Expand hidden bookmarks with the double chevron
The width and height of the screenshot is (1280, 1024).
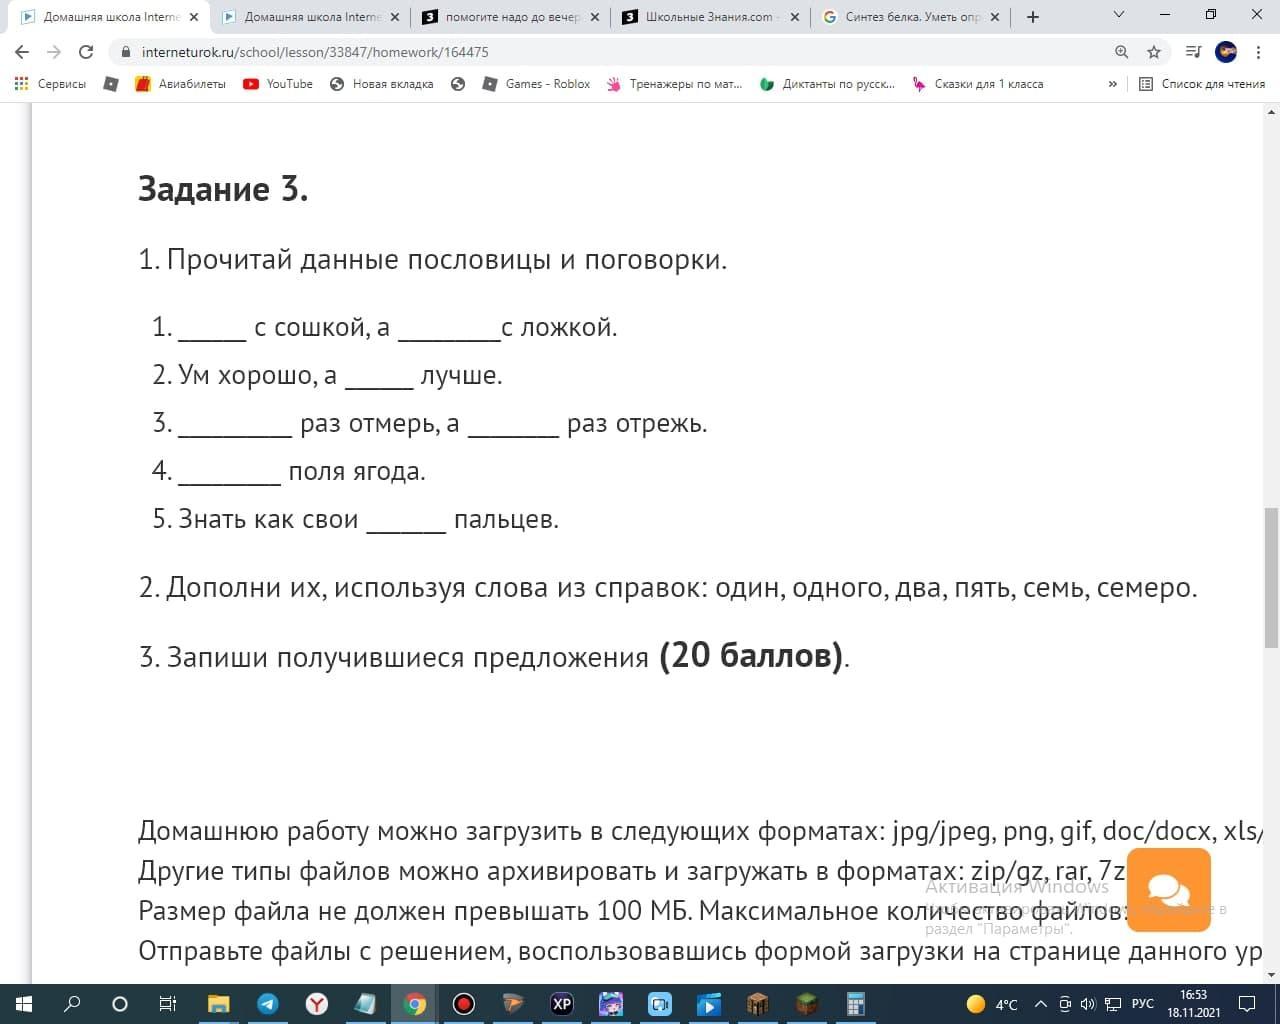(x=1112, y=84)
